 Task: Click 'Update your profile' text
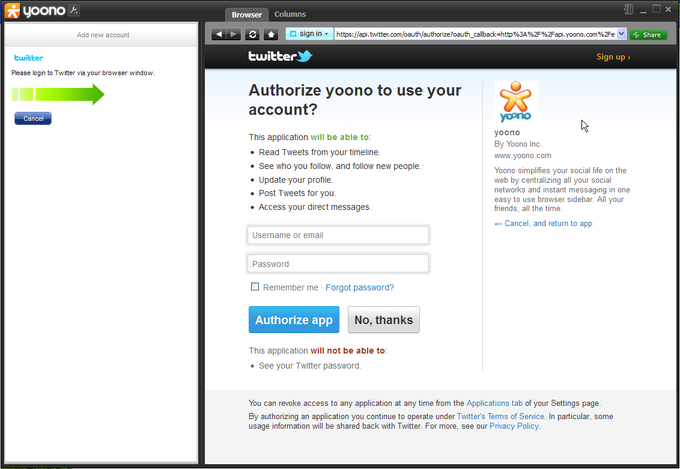pos(296,180)
